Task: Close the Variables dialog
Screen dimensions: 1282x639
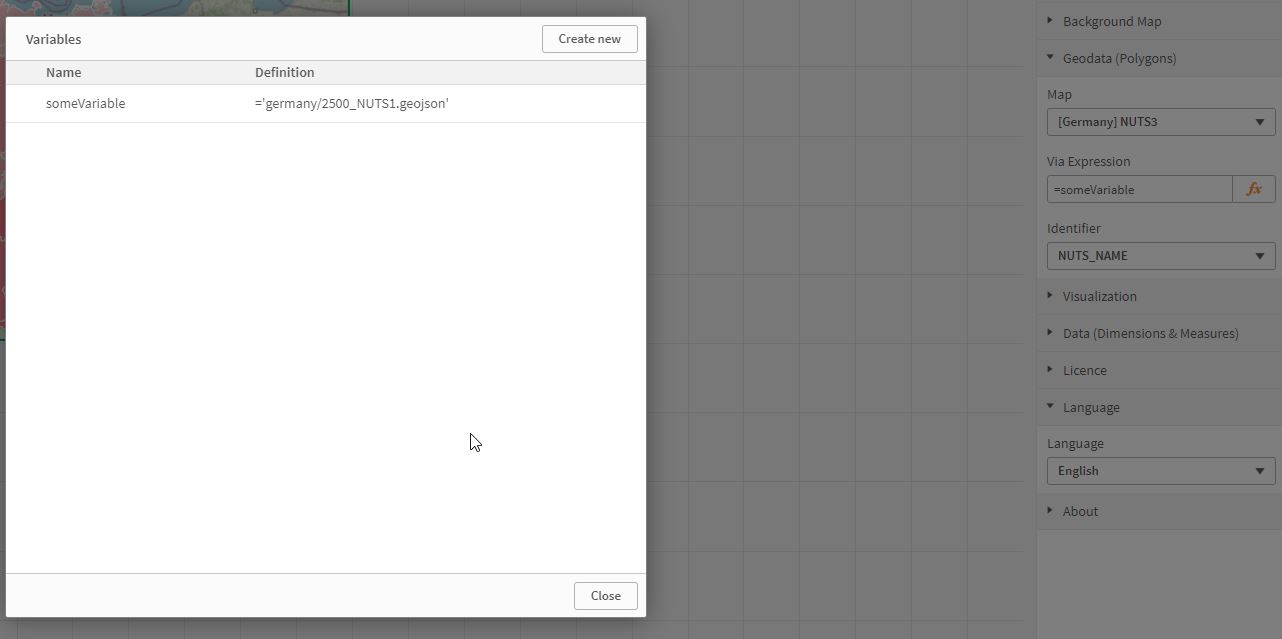Action: pos(605,595)
